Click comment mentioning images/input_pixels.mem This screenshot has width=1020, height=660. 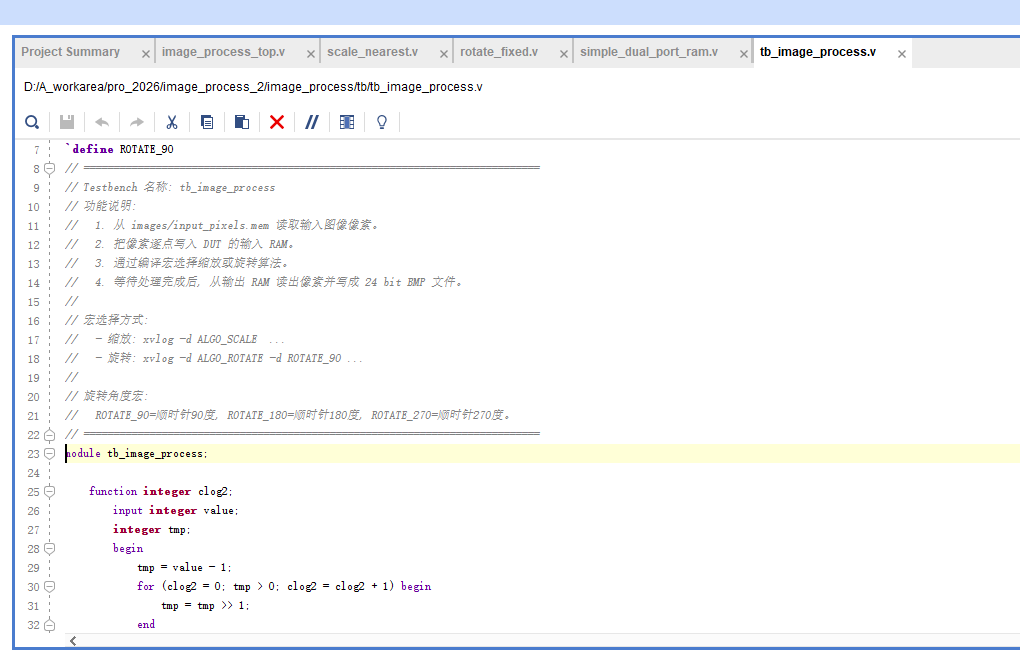pyautogui.click(x=222, y=226)
